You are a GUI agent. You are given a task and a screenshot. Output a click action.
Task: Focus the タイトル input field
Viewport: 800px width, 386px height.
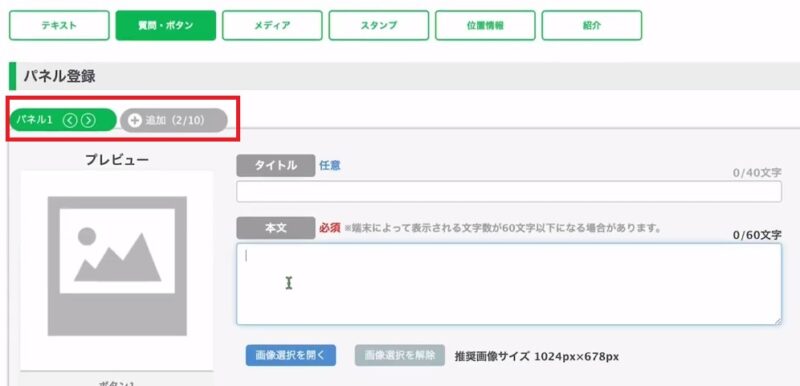(x=509, y=191)
